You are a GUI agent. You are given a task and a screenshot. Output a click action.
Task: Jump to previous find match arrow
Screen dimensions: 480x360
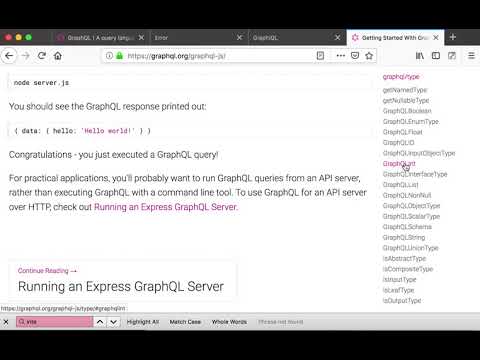pyautogui.click(x=100, y=322)
